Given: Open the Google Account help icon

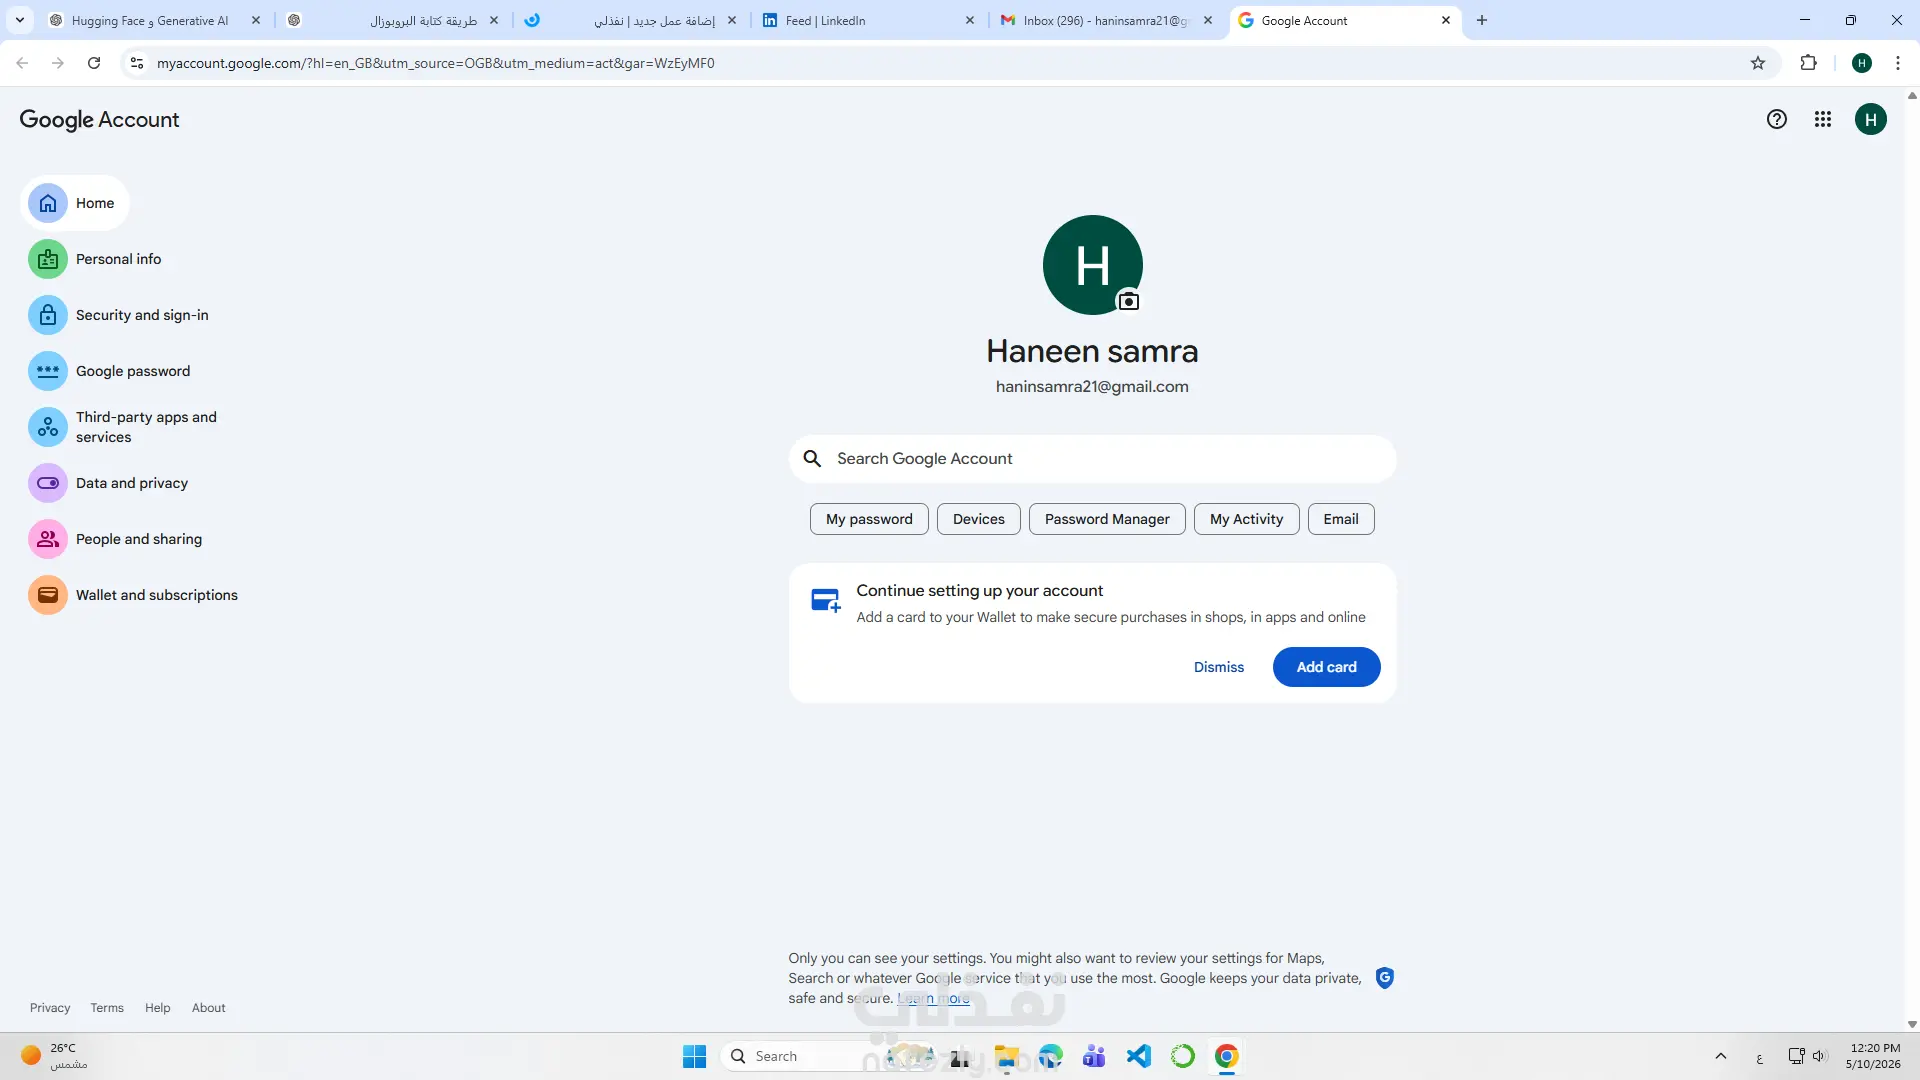Looking at the screenshot, I should pos(1776,120).
